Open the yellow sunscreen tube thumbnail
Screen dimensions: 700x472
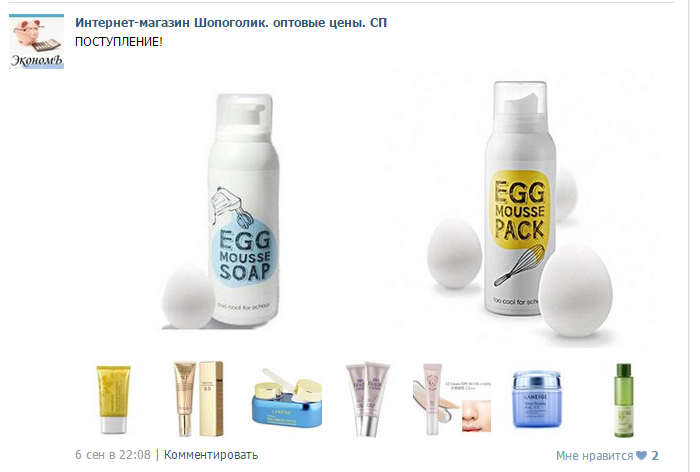[x=114, y=400]
